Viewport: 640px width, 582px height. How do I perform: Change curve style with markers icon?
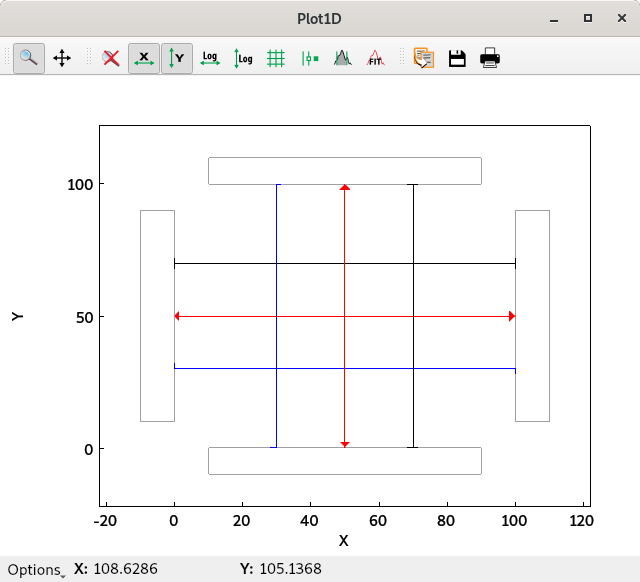[x=309, y=58]
